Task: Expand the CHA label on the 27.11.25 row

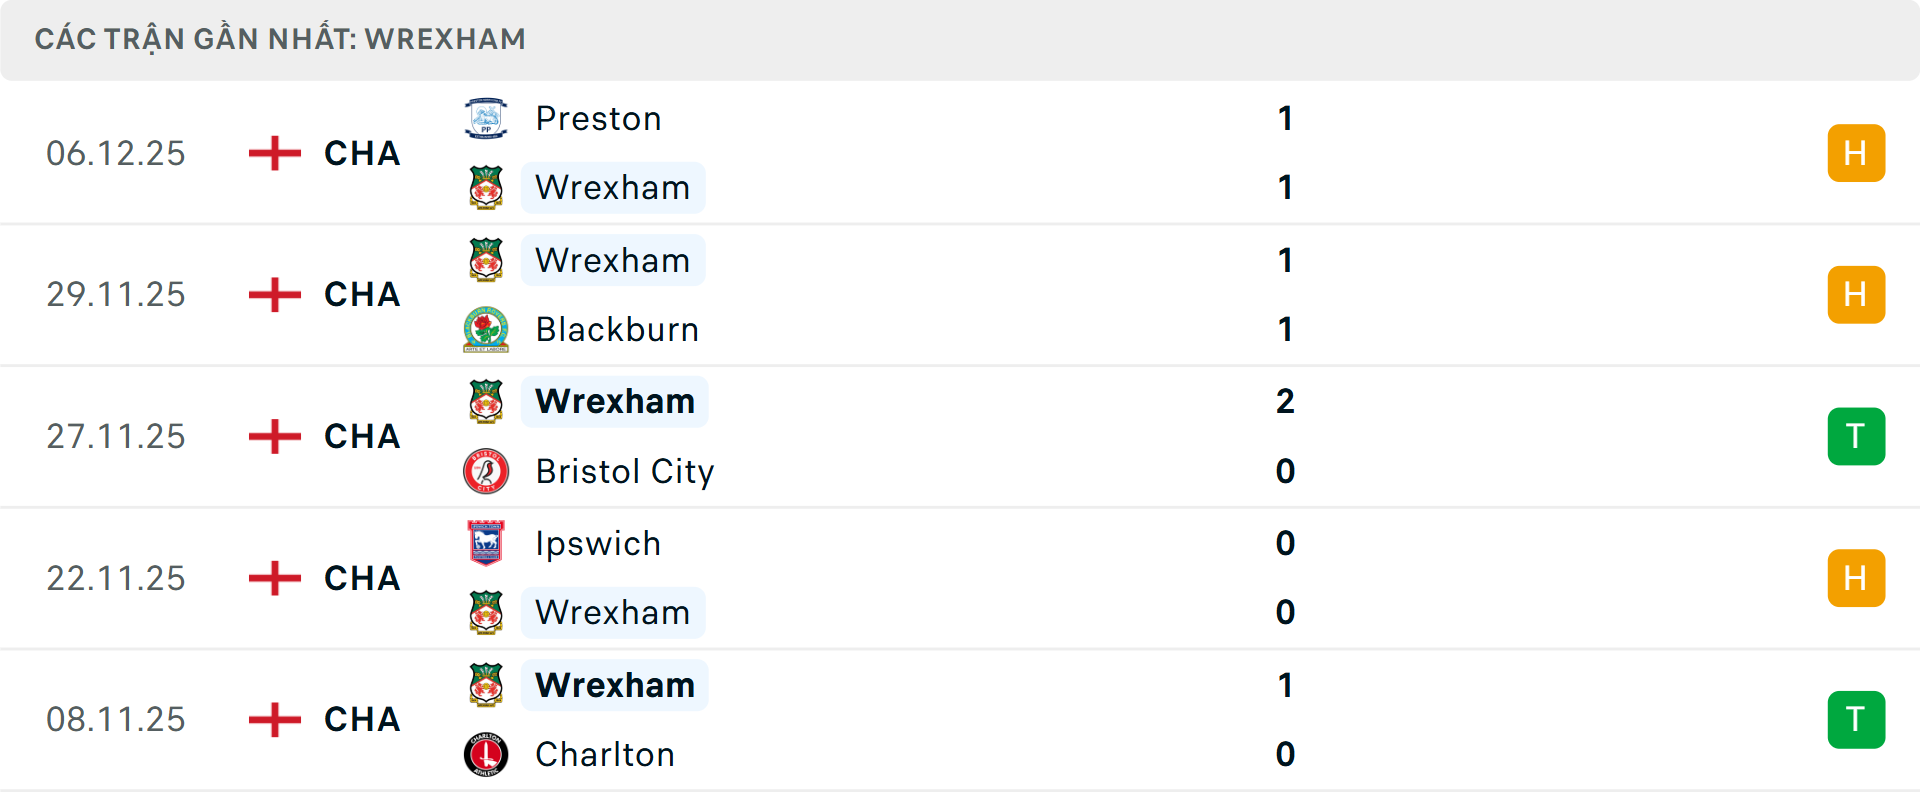Action: (360, 436)
